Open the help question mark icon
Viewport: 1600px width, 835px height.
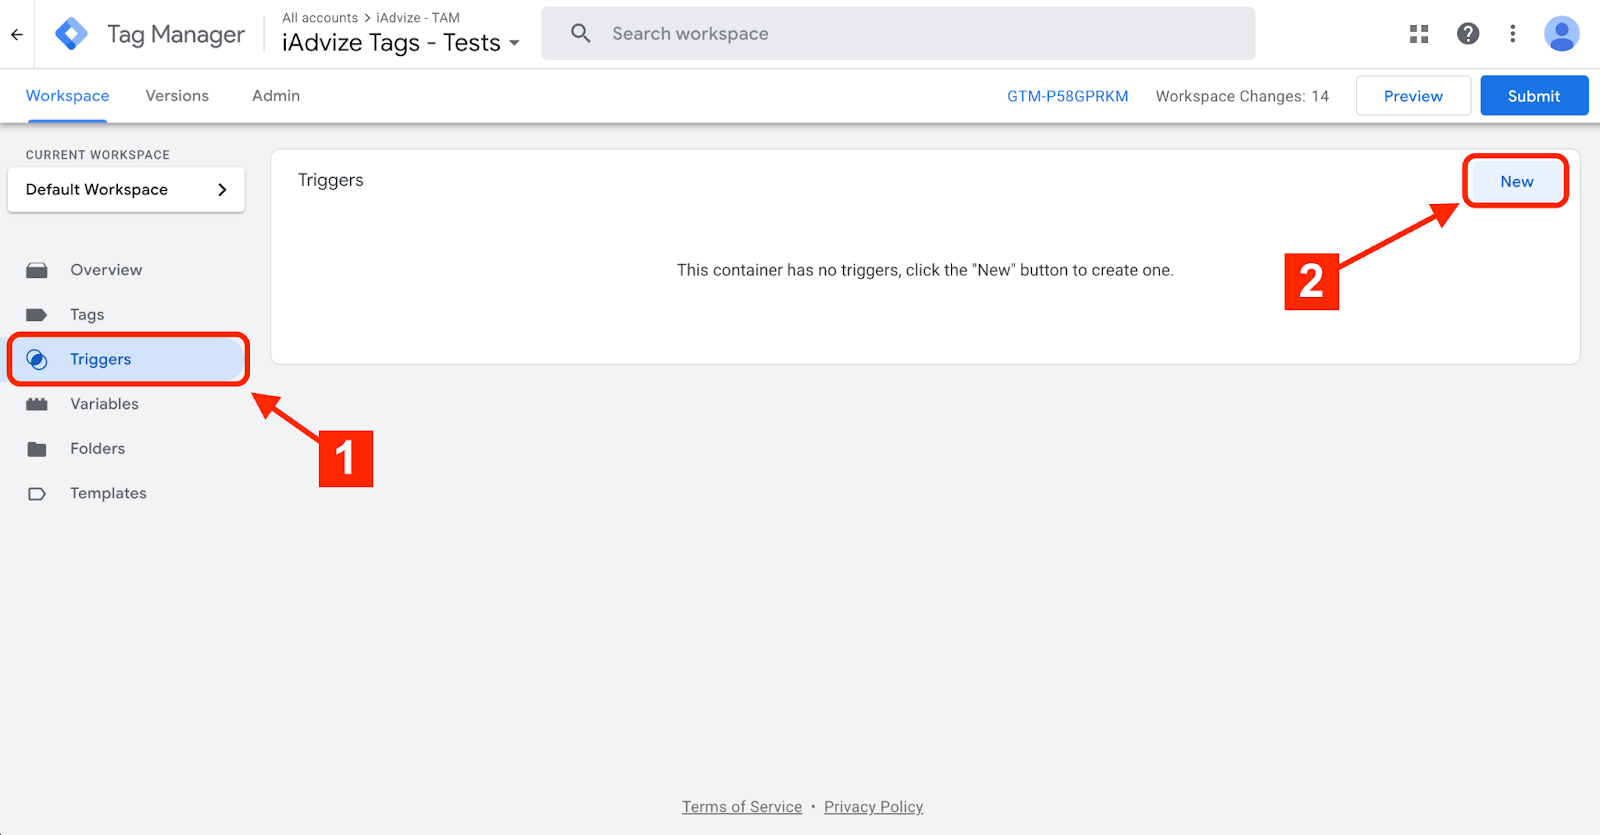point(1467,34)
